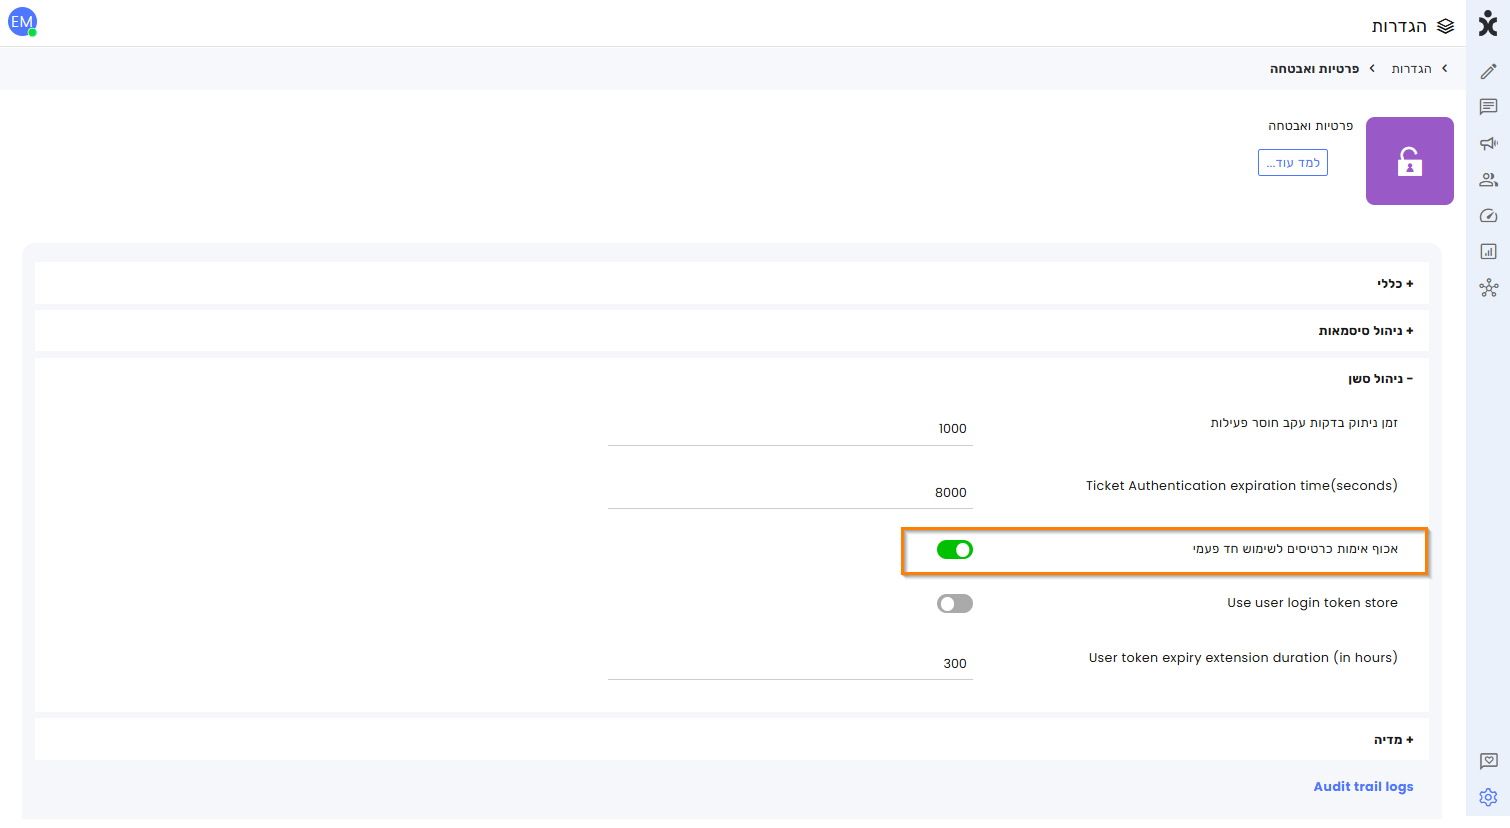Expand the ניהול סיסמאות section
Viewport: 1510px width, 828px height.
click(x=731, y=331)
